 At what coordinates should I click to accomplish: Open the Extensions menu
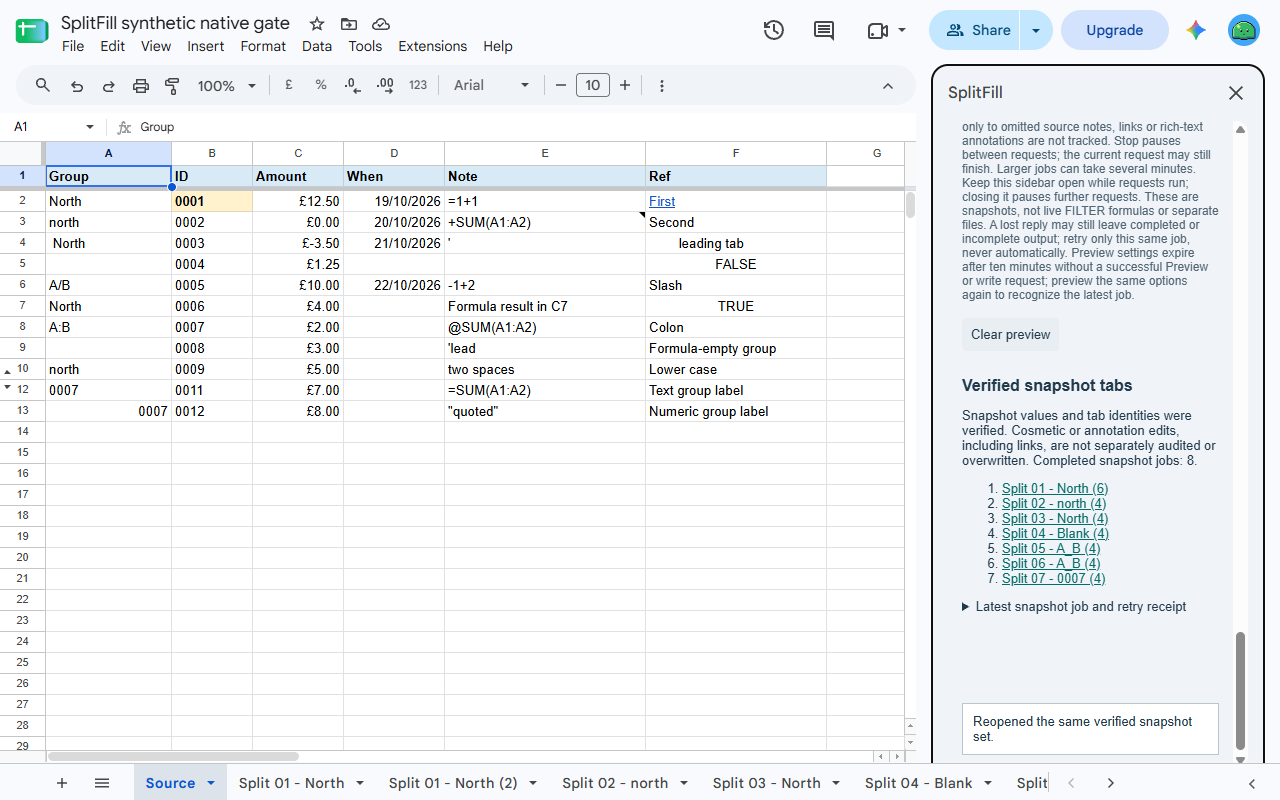[x=432, y=46]
